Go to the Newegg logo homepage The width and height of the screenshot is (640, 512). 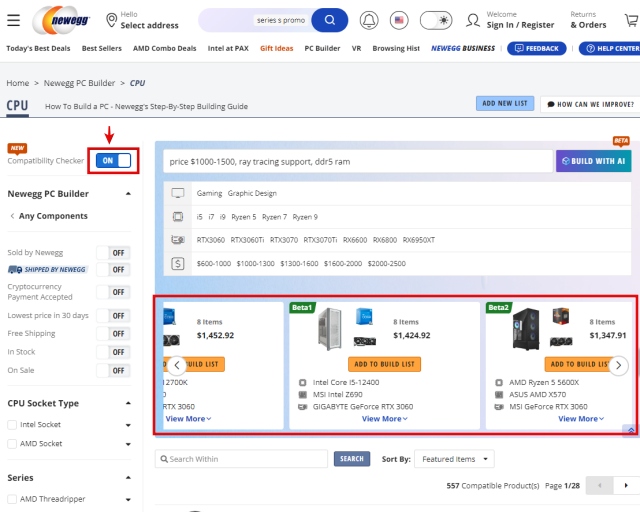pyautogui.click(x=61, y=20)
